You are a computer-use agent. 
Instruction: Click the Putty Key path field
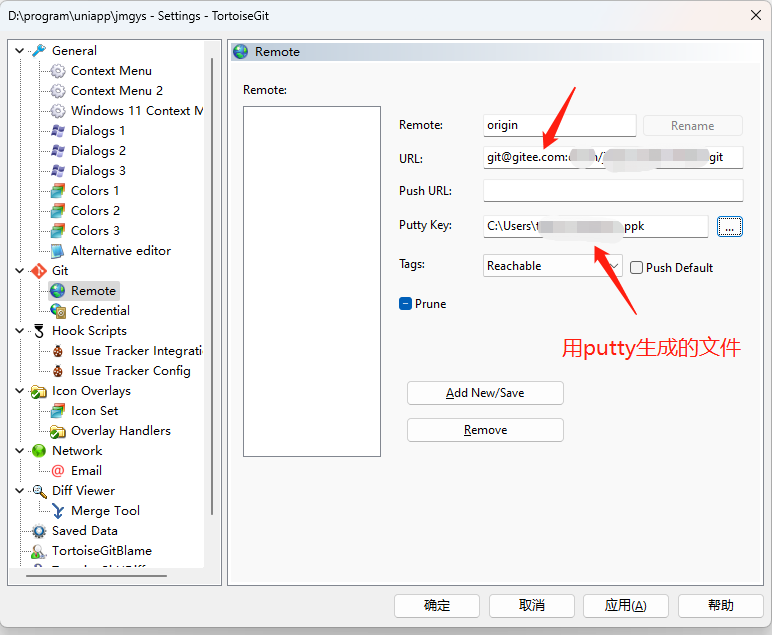pos(596,226)
